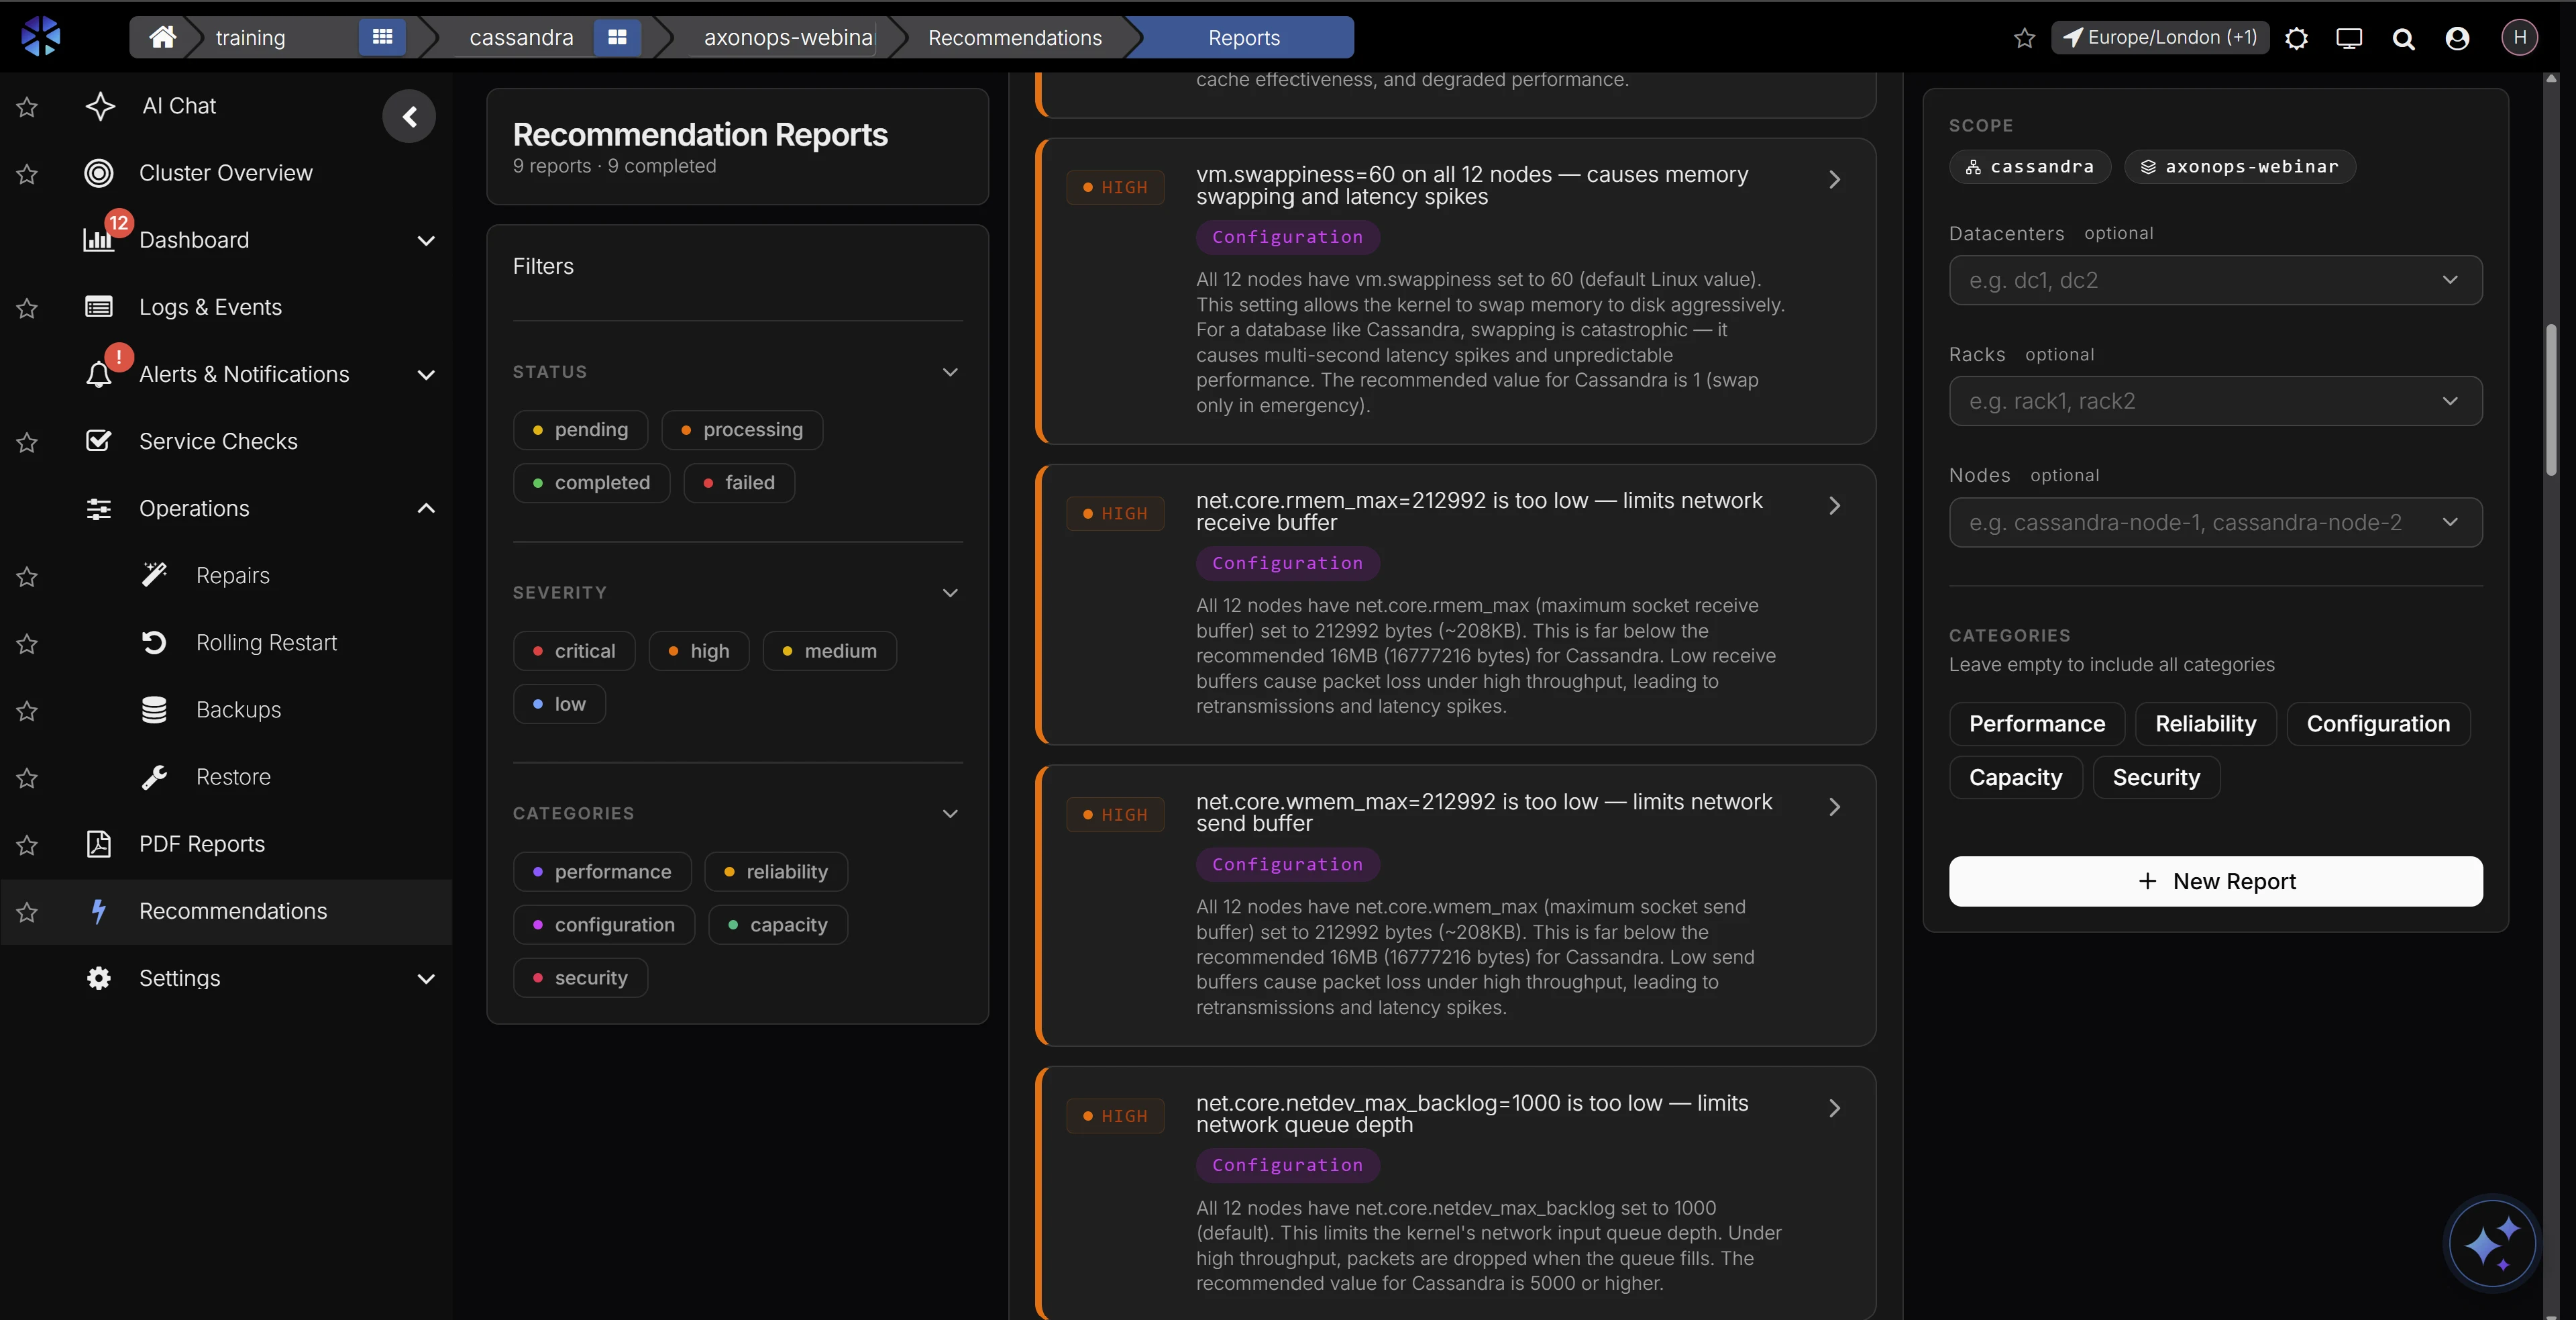This screenshot has width=2576, height=1320.
Task: Click the Rolling Restart circular arrow icon
Action: click(x=154, y=642)
